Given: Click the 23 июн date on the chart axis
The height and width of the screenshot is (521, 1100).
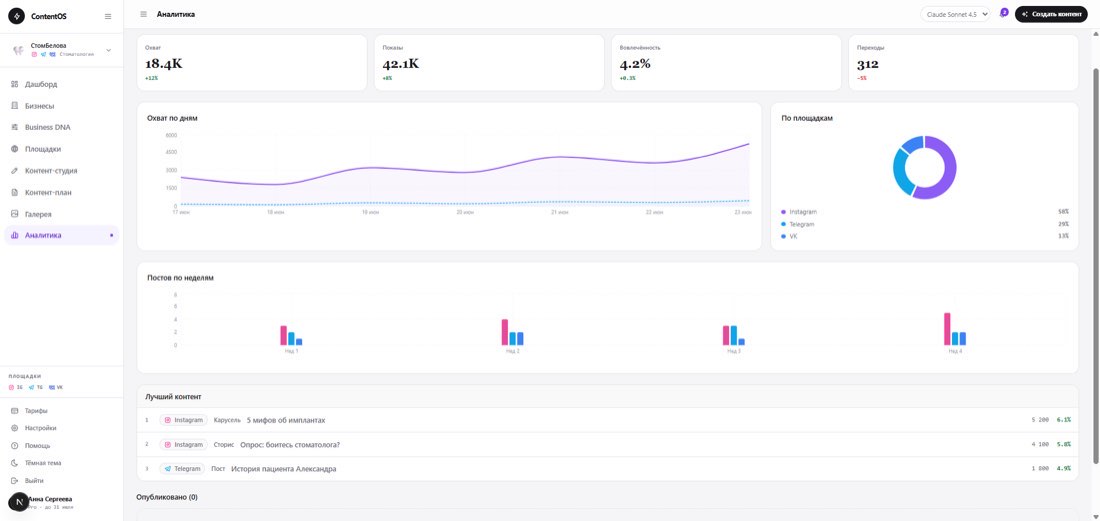Looking at the screenshot, I should 744,212.
